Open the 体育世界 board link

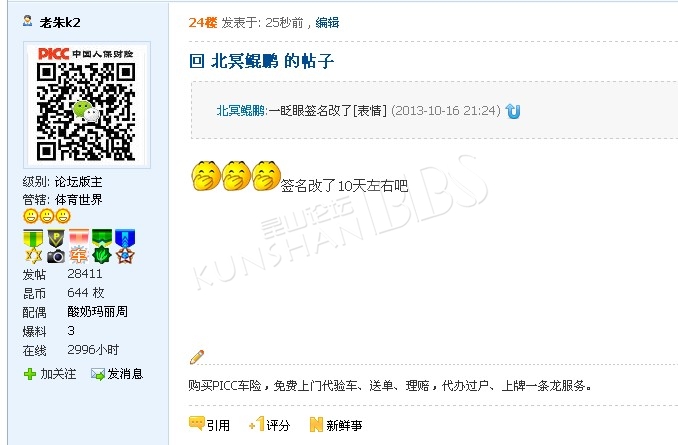coord(79,199)
